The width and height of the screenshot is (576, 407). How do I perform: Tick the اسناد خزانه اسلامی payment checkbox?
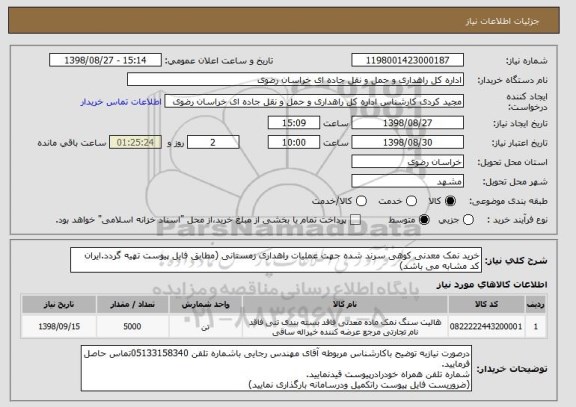point(355,220)
